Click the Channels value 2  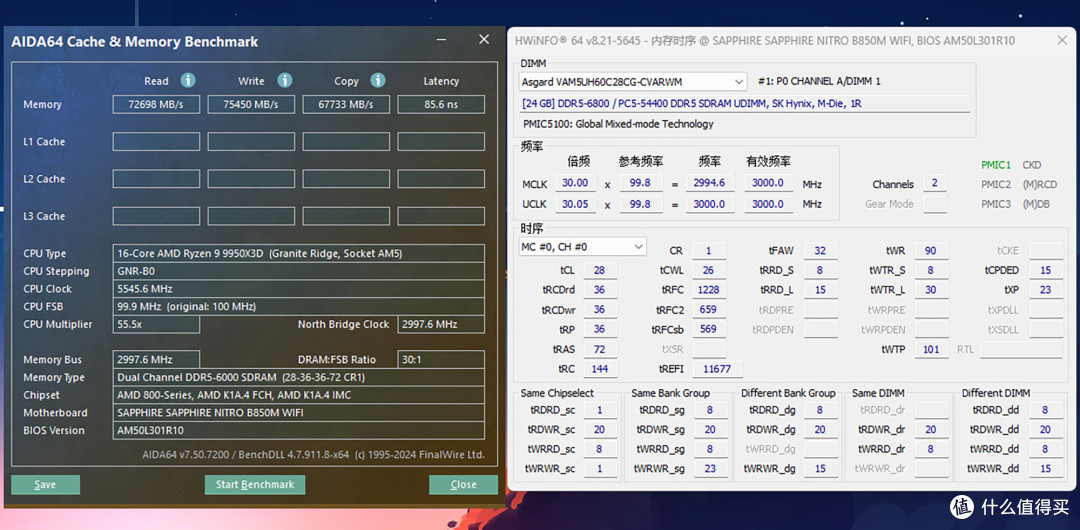click(935, 183)
